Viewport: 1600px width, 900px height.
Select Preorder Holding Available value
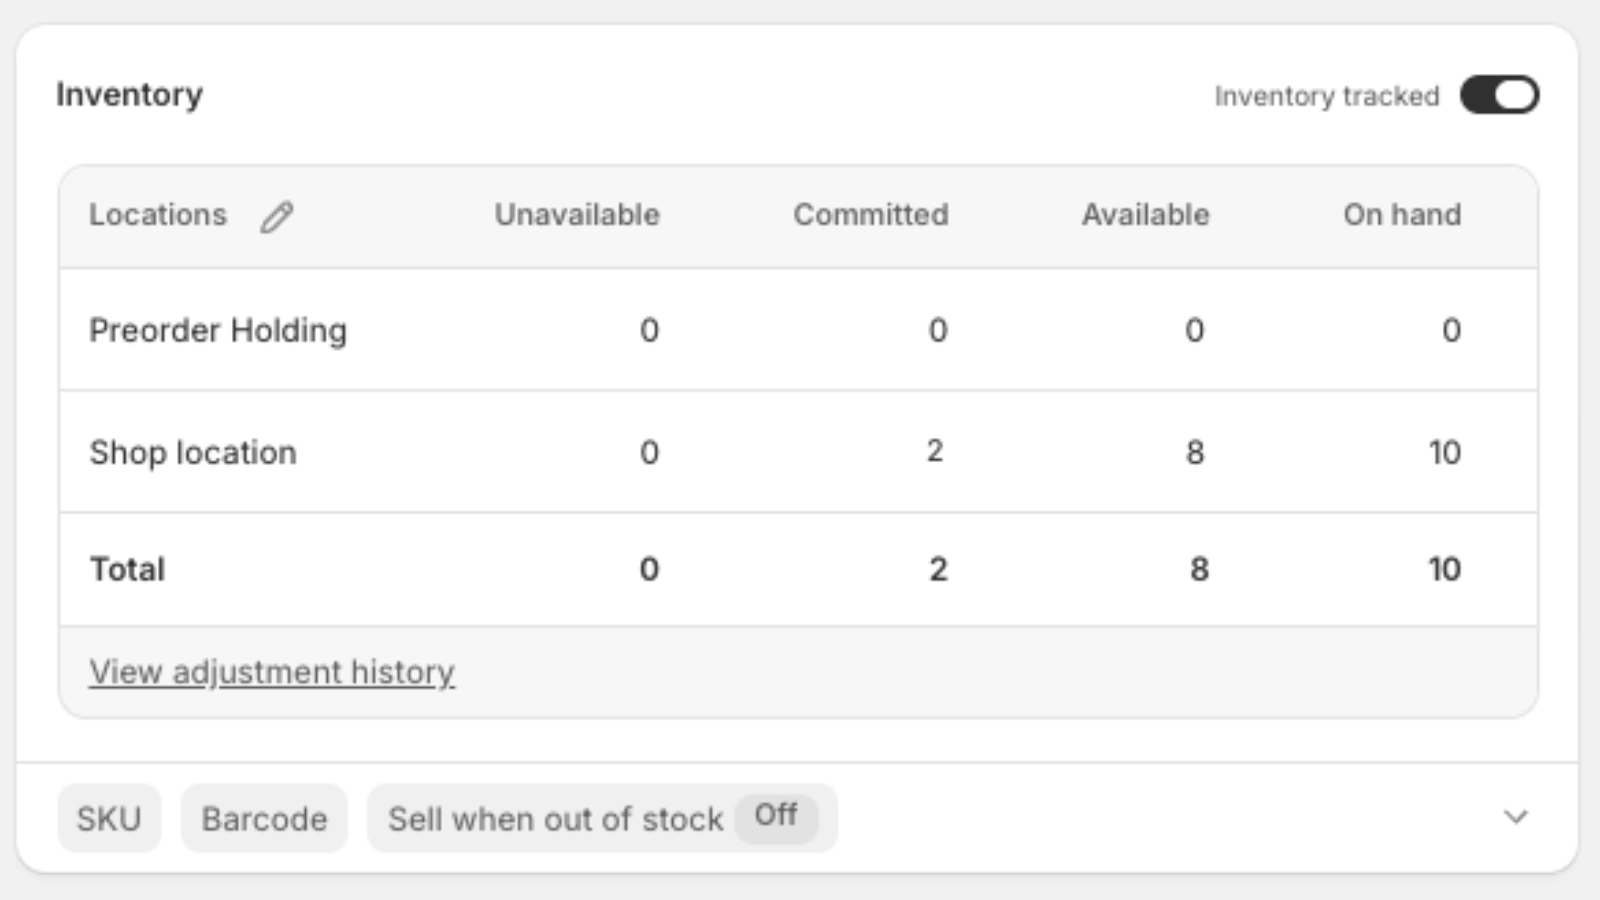pyautogui.click(x=1195, y=330)
